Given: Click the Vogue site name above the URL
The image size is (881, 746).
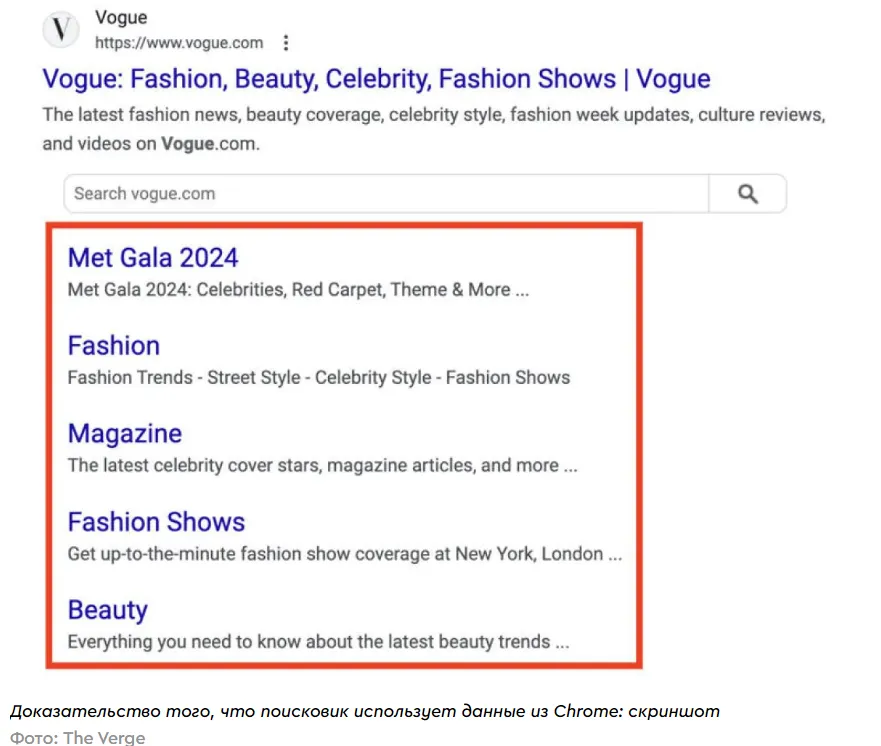Looking at the screenshot, I should point(121,17).
